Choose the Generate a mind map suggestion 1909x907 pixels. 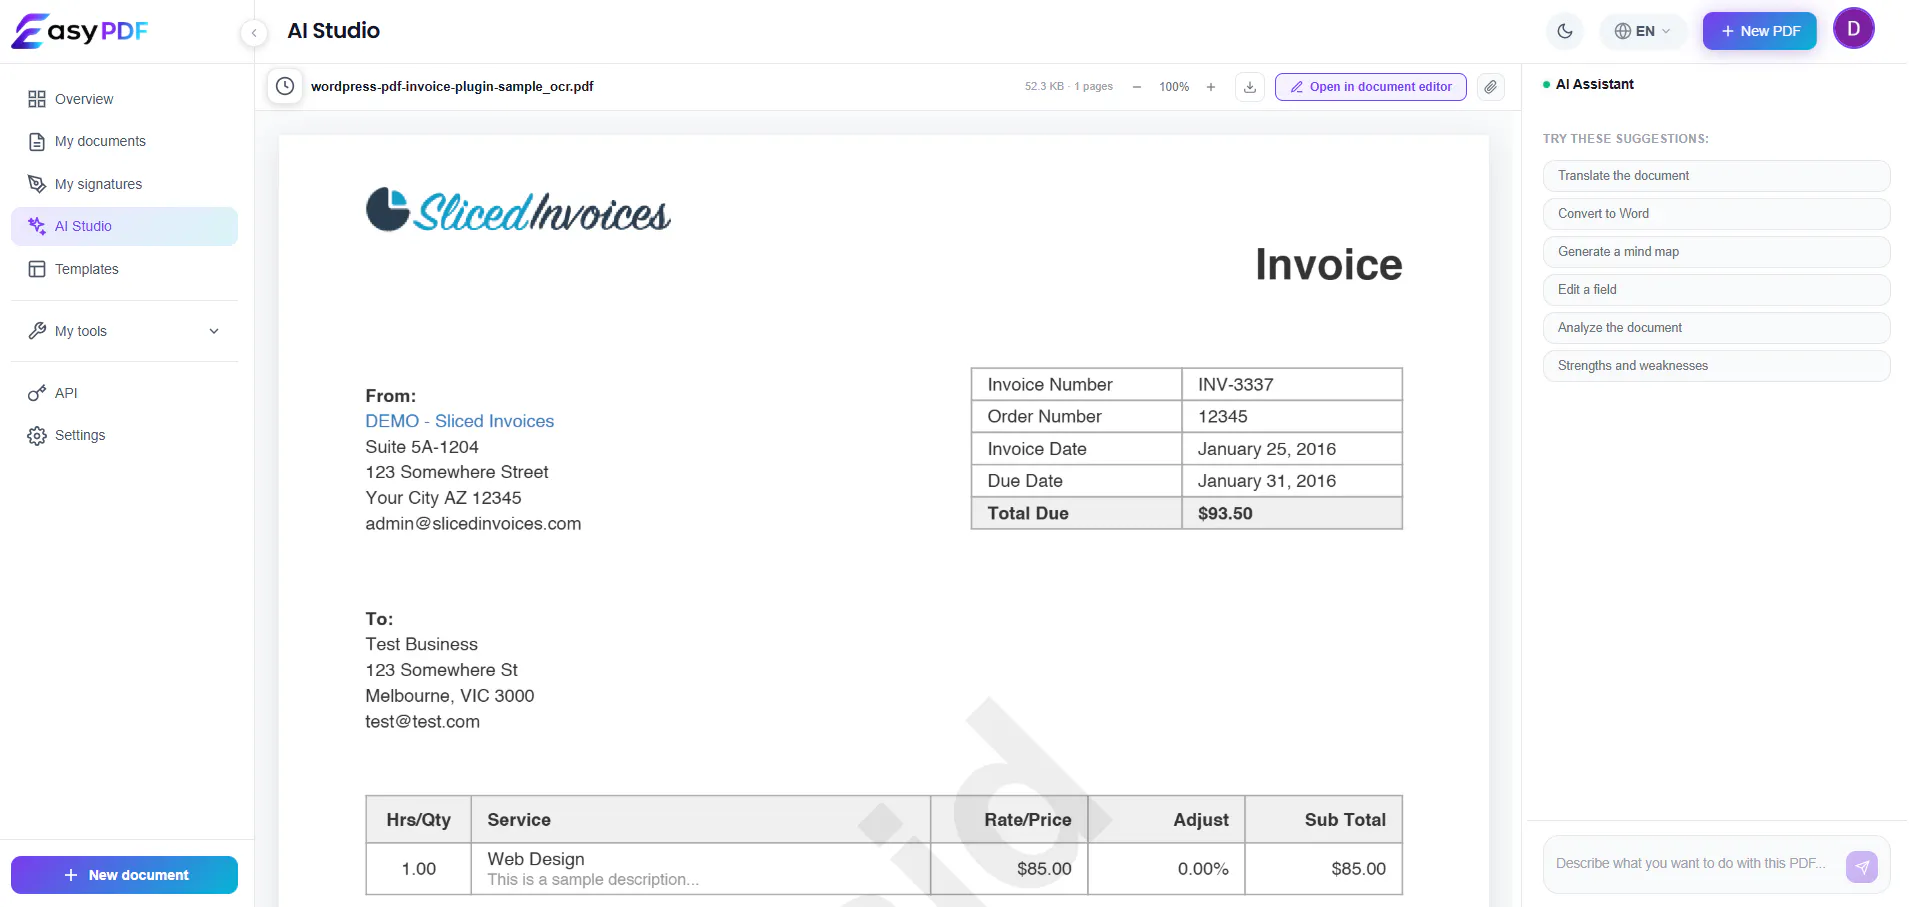1716,252
